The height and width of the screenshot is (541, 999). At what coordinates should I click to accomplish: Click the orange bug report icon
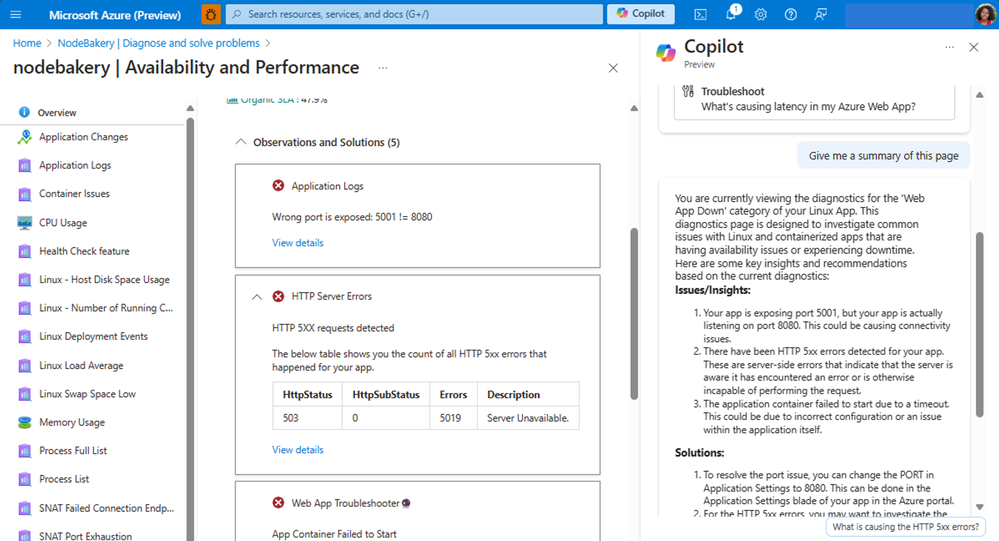[x=211, y=14]
